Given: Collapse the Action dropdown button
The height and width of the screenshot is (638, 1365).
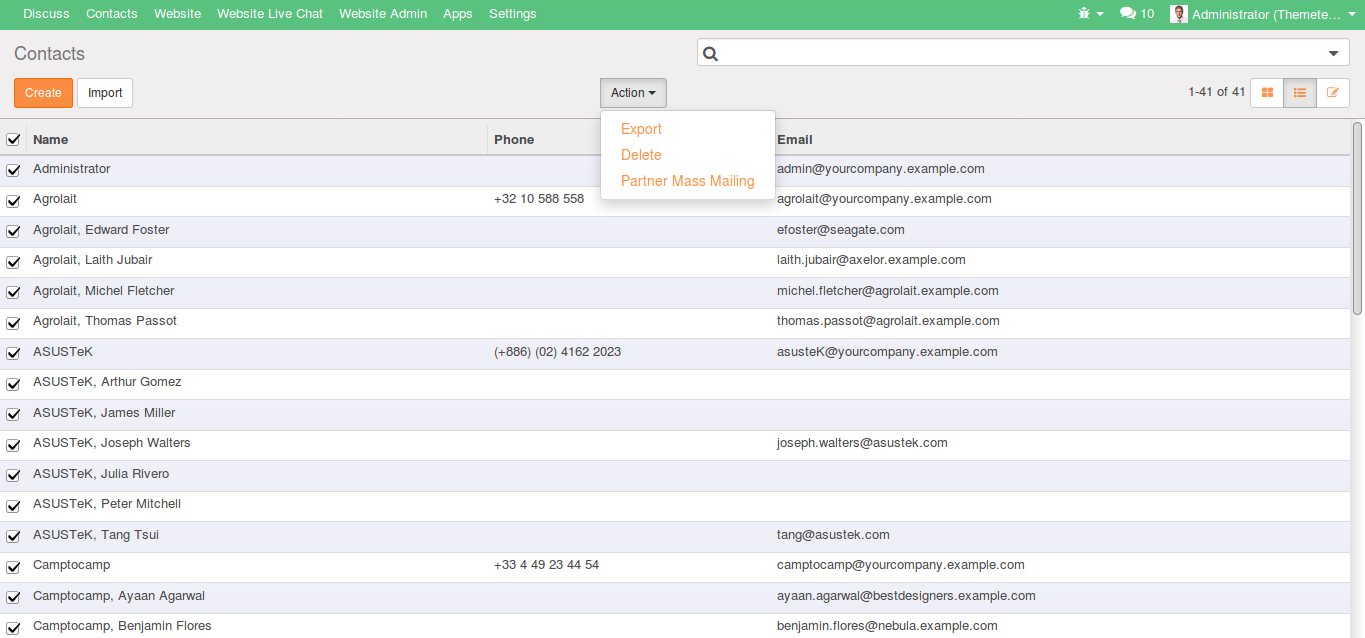Looking at the screenshot, I should click(633, 93).
